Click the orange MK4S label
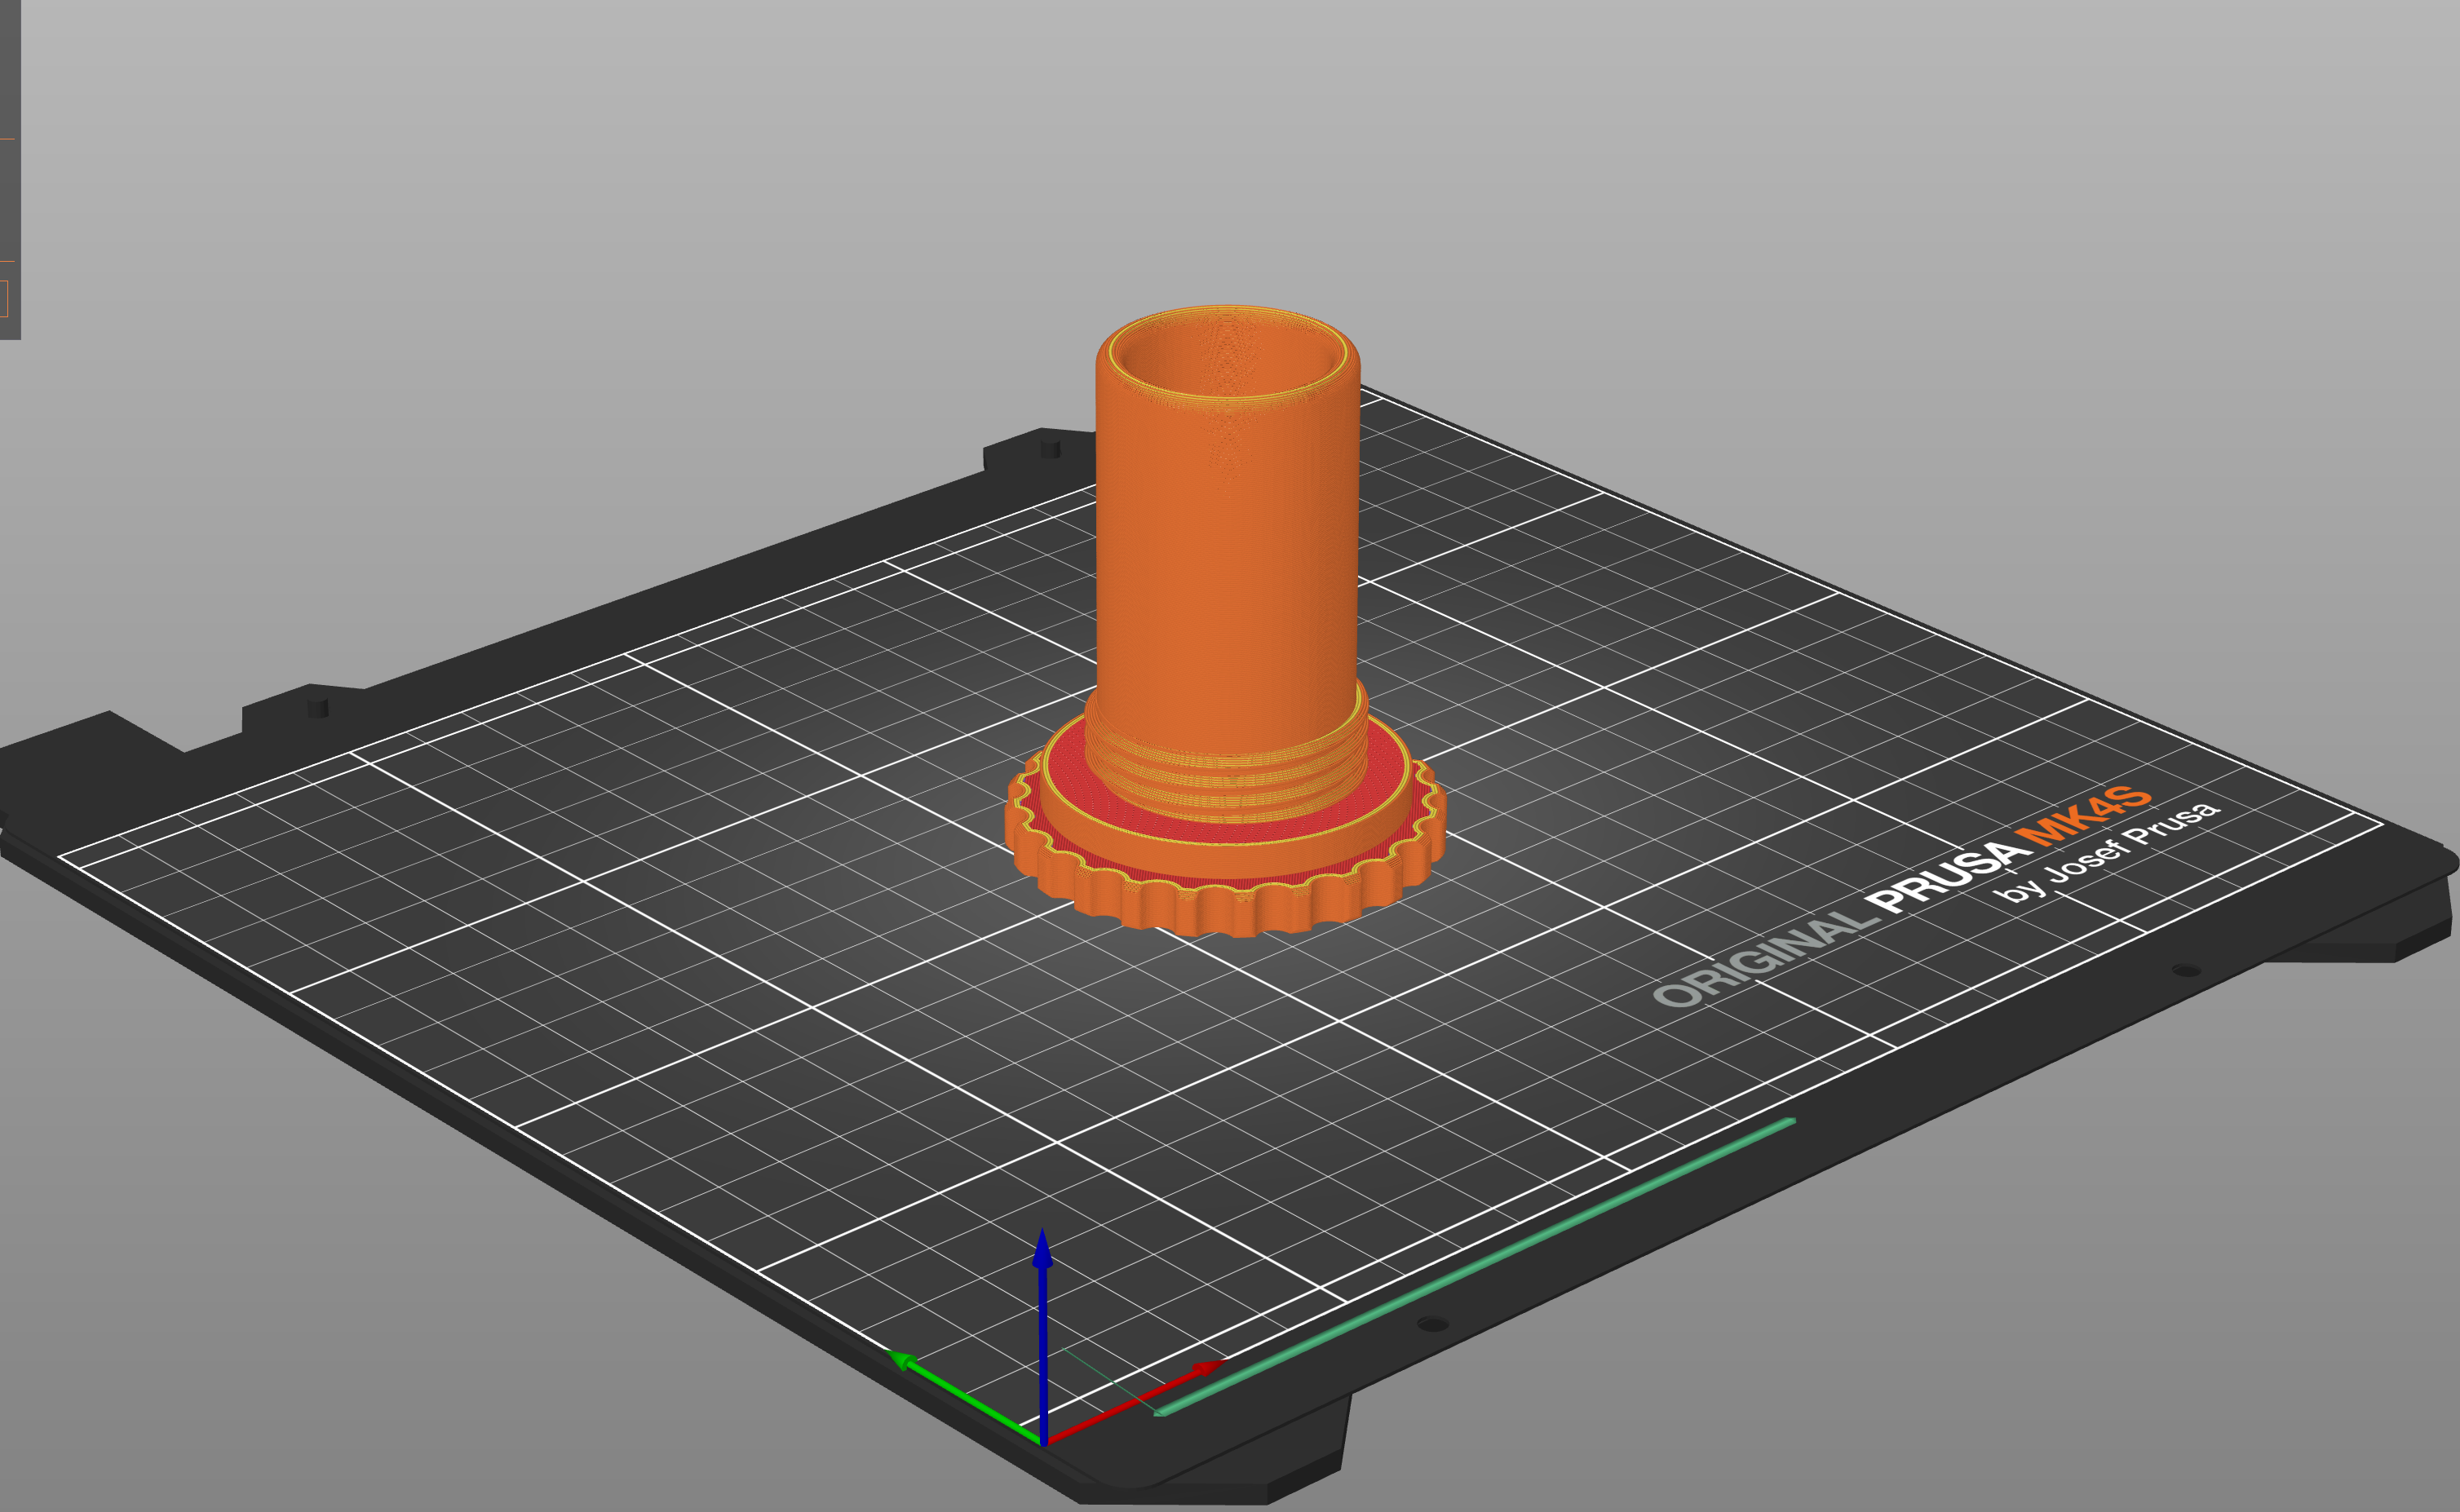This screenshot has height=1512, width=2460. click(x=2083, y=815)
